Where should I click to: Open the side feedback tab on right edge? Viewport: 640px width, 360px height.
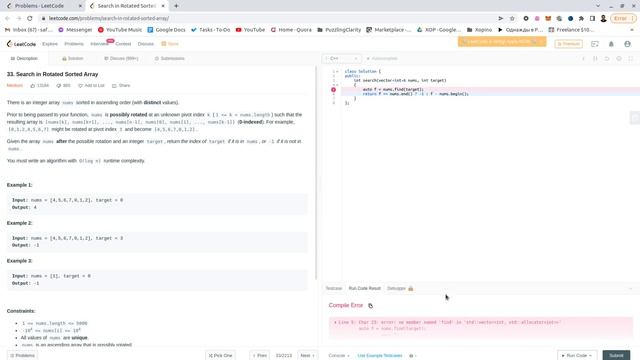(x=635, y=118)
